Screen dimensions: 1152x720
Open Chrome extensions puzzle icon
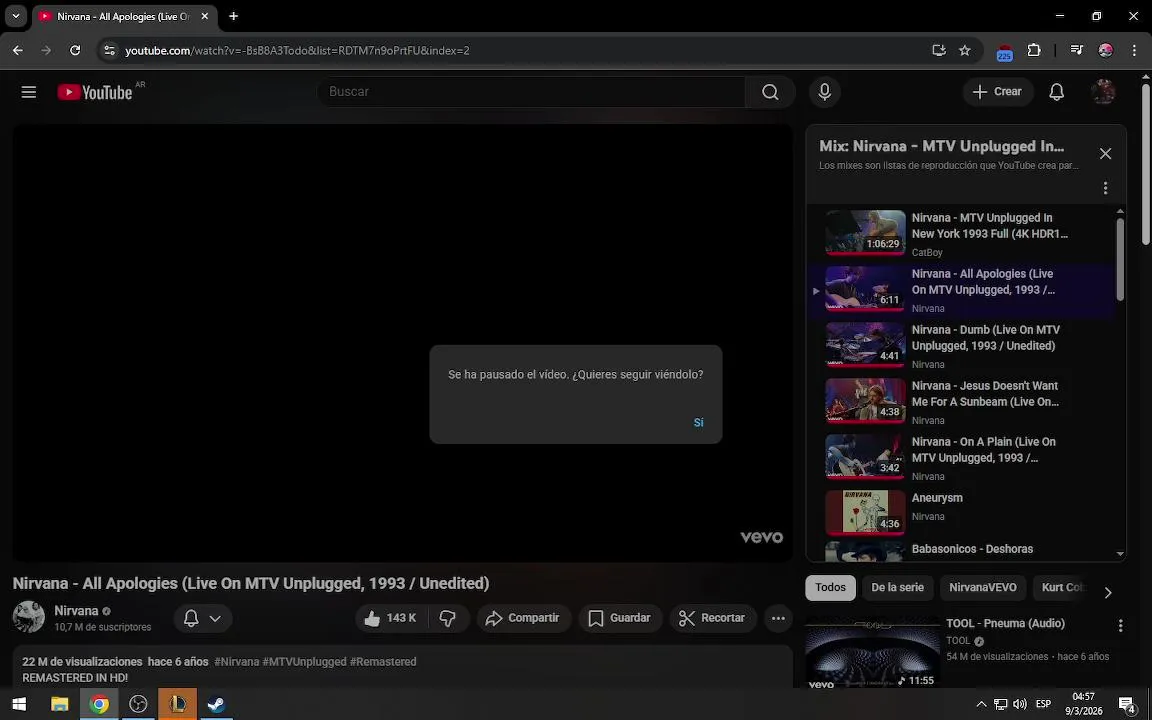click(1034, 50)
